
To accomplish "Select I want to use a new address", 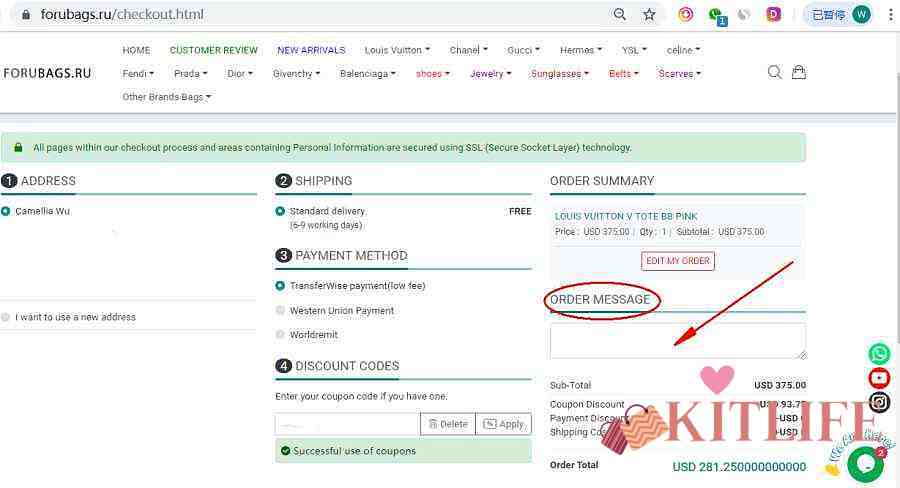I will tap(6, 317).
